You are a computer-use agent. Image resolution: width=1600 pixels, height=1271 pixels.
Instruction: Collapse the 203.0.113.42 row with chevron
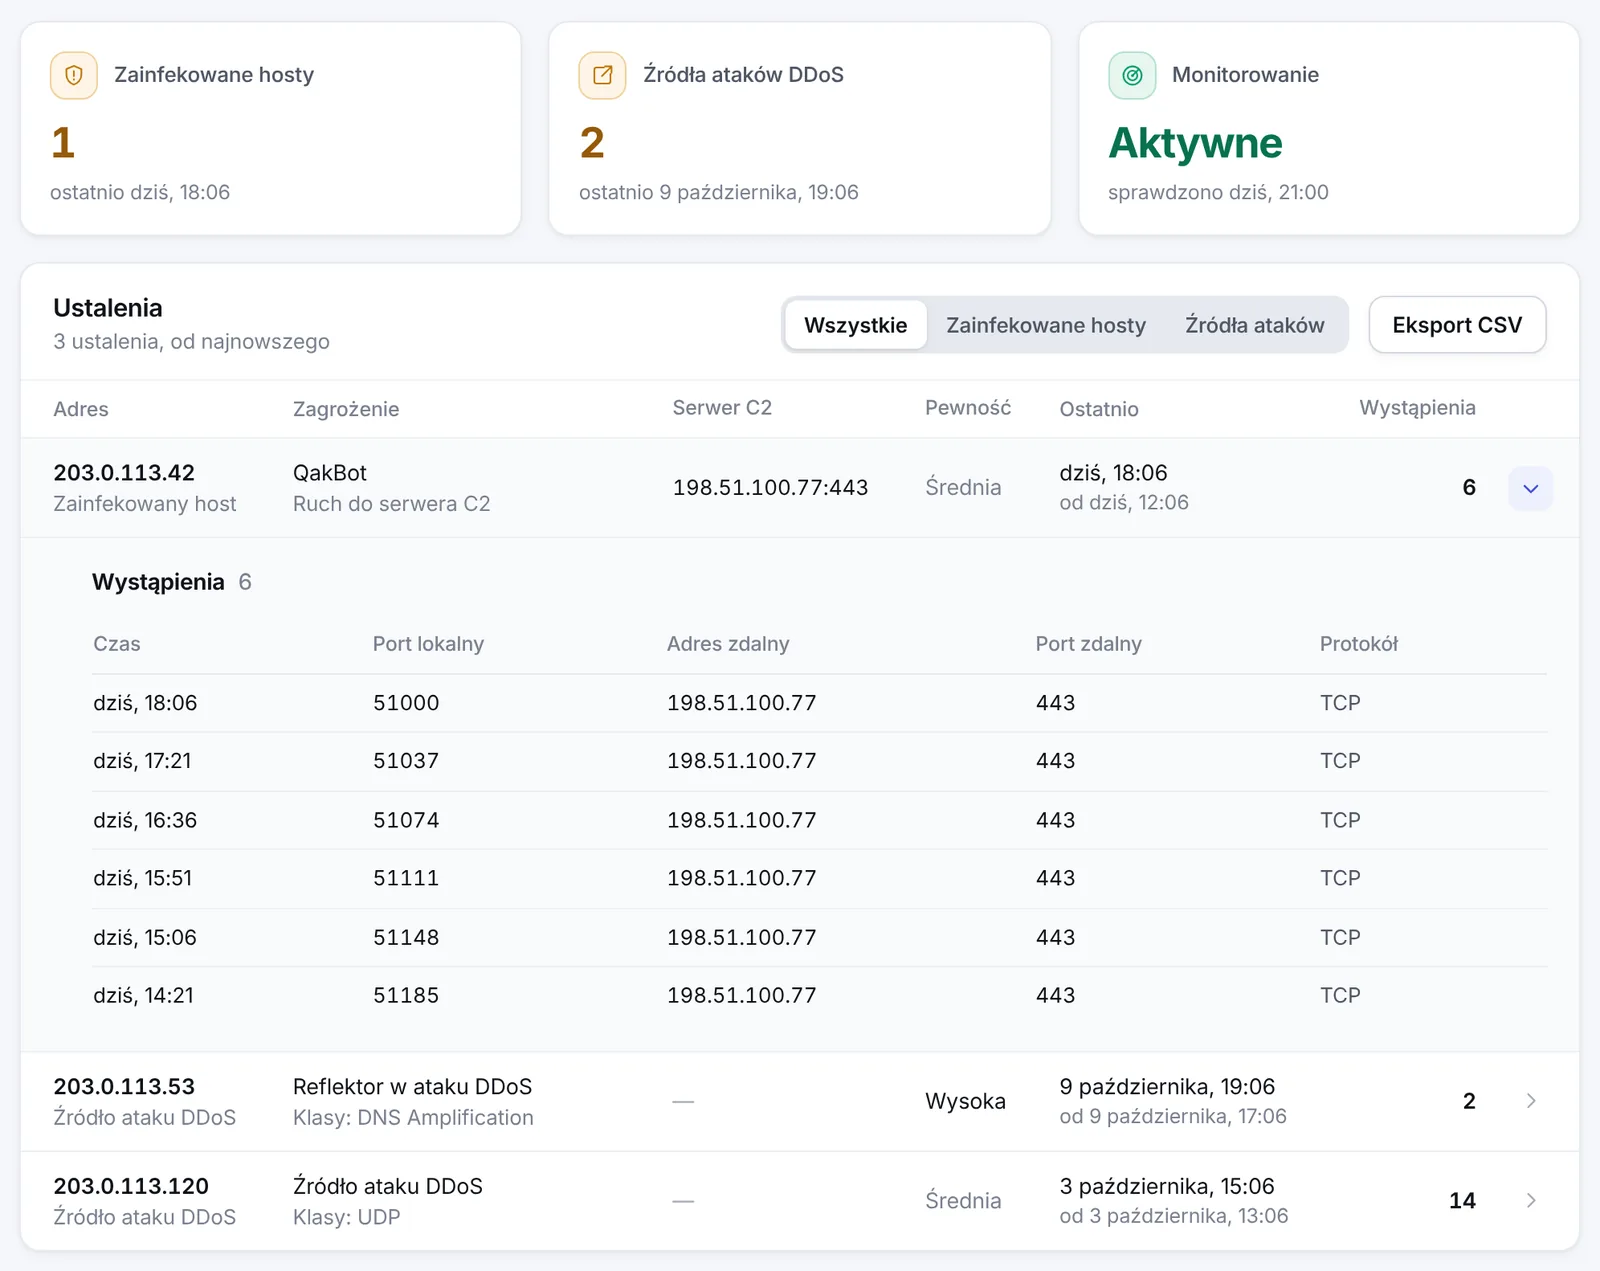1530,488
